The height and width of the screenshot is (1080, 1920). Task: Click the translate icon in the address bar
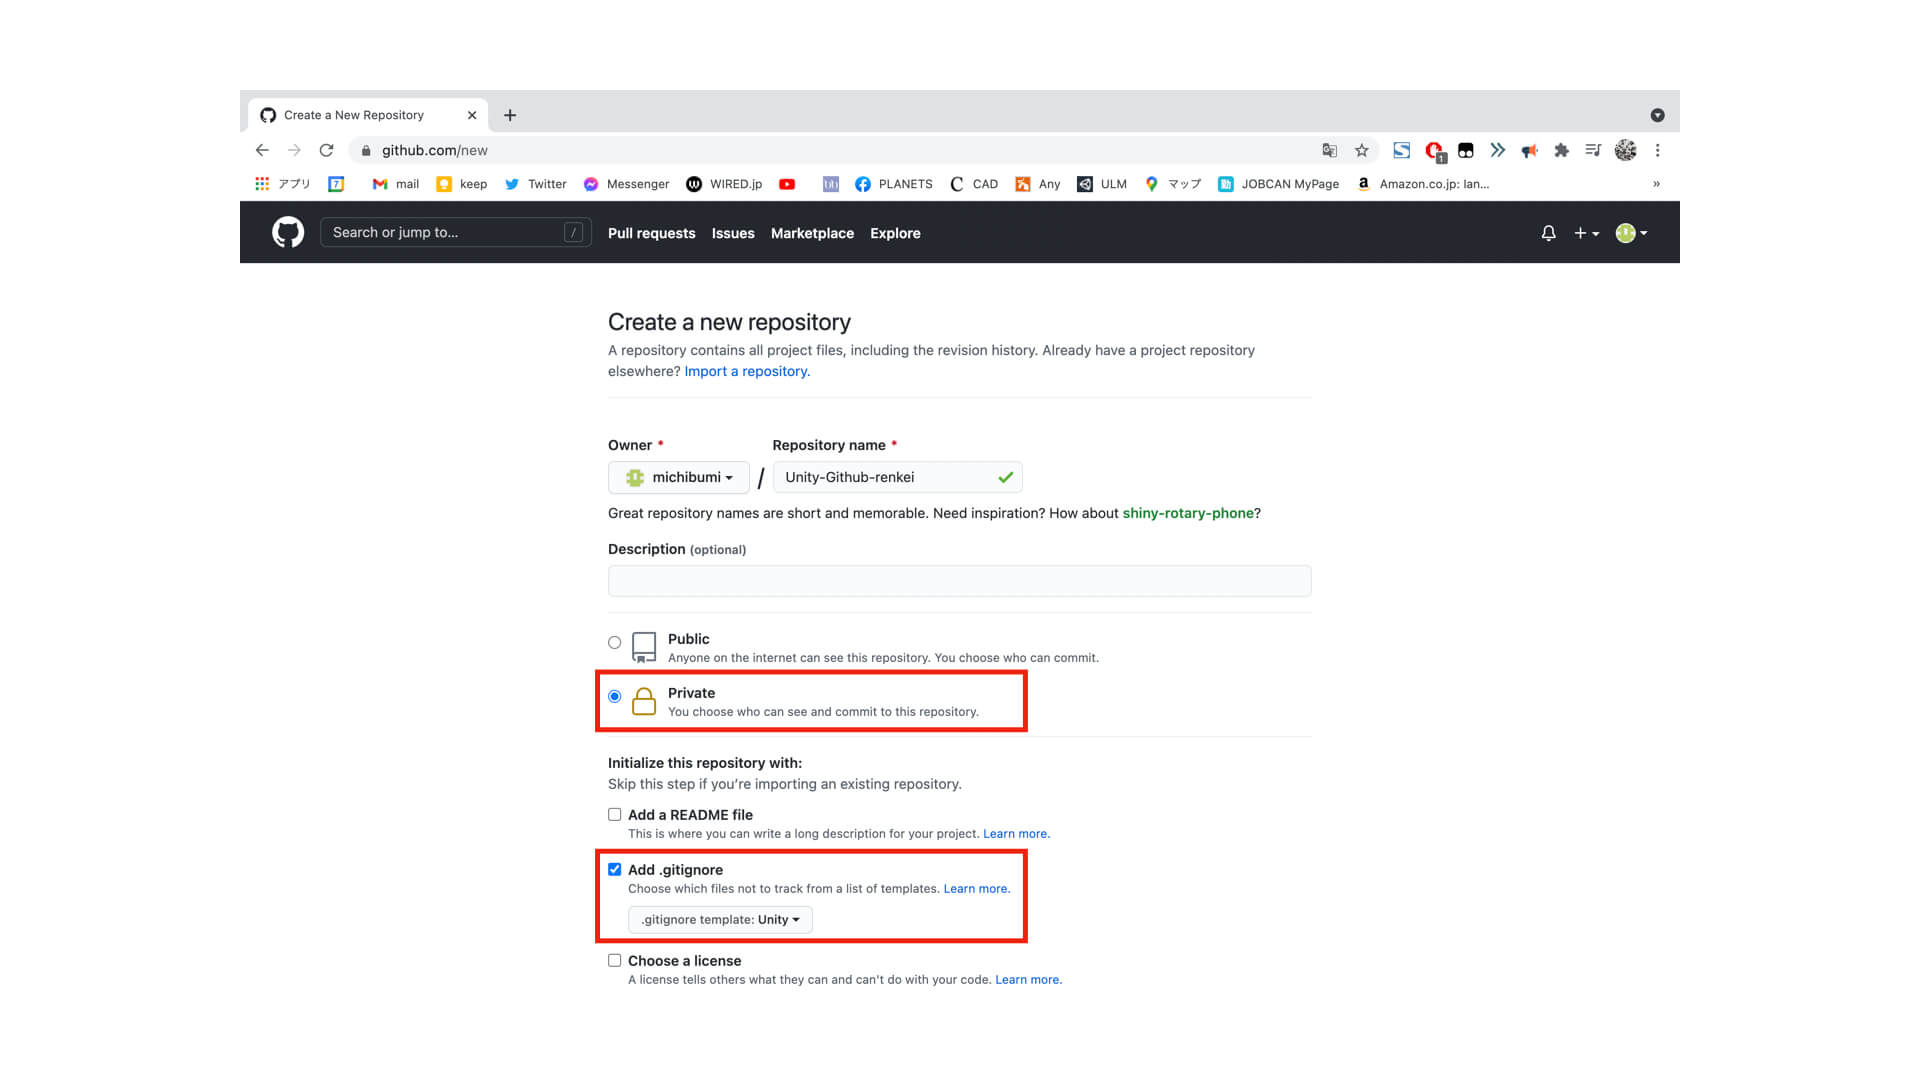pyautogui.click(x=1329, y=150)
